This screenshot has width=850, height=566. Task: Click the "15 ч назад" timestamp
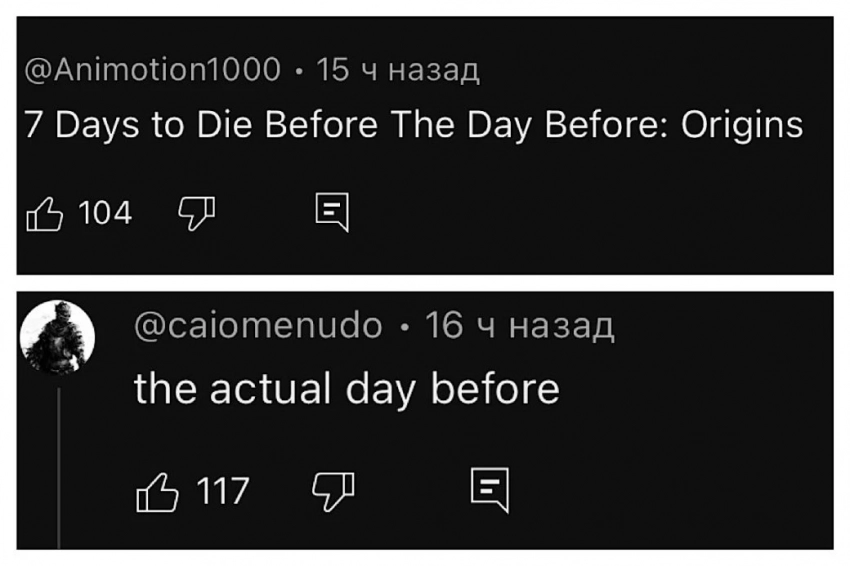point(398,70)
